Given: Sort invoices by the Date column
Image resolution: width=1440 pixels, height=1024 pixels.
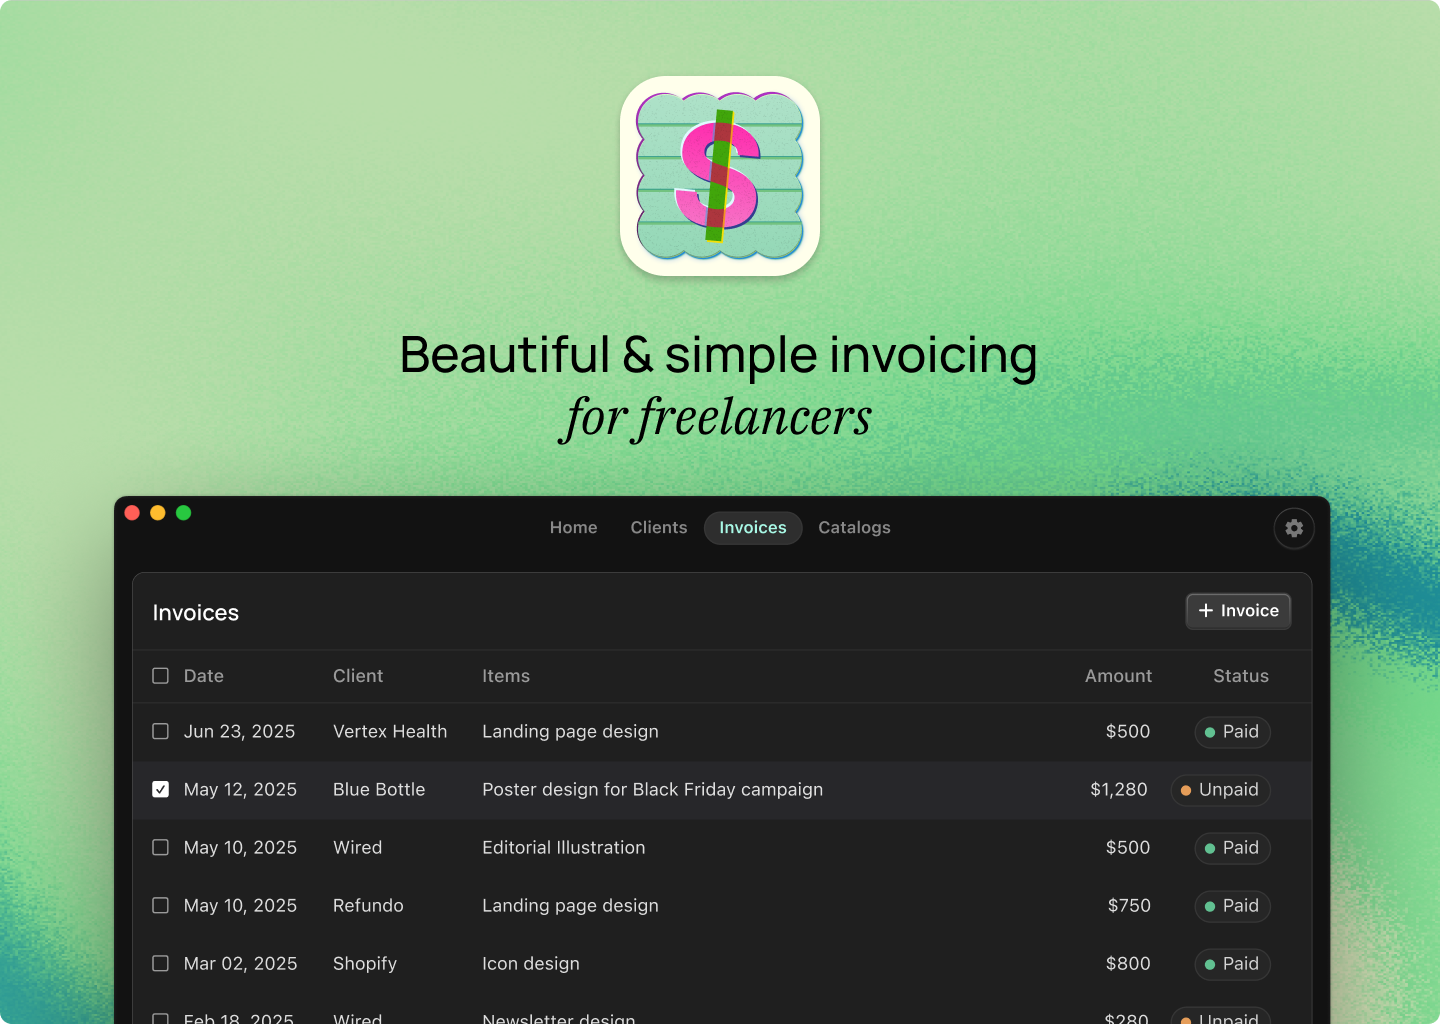Looking at the screenshot, I should pos(203,676).
